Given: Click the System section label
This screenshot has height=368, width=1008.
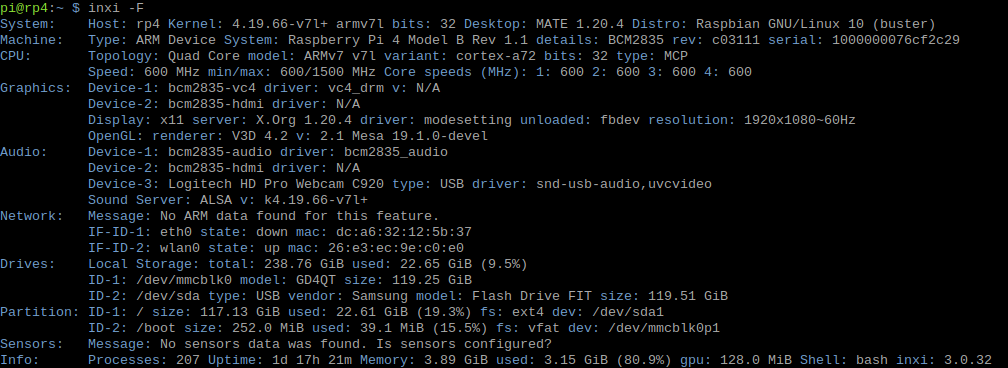Looking at the screenshot, I should 28,24.
